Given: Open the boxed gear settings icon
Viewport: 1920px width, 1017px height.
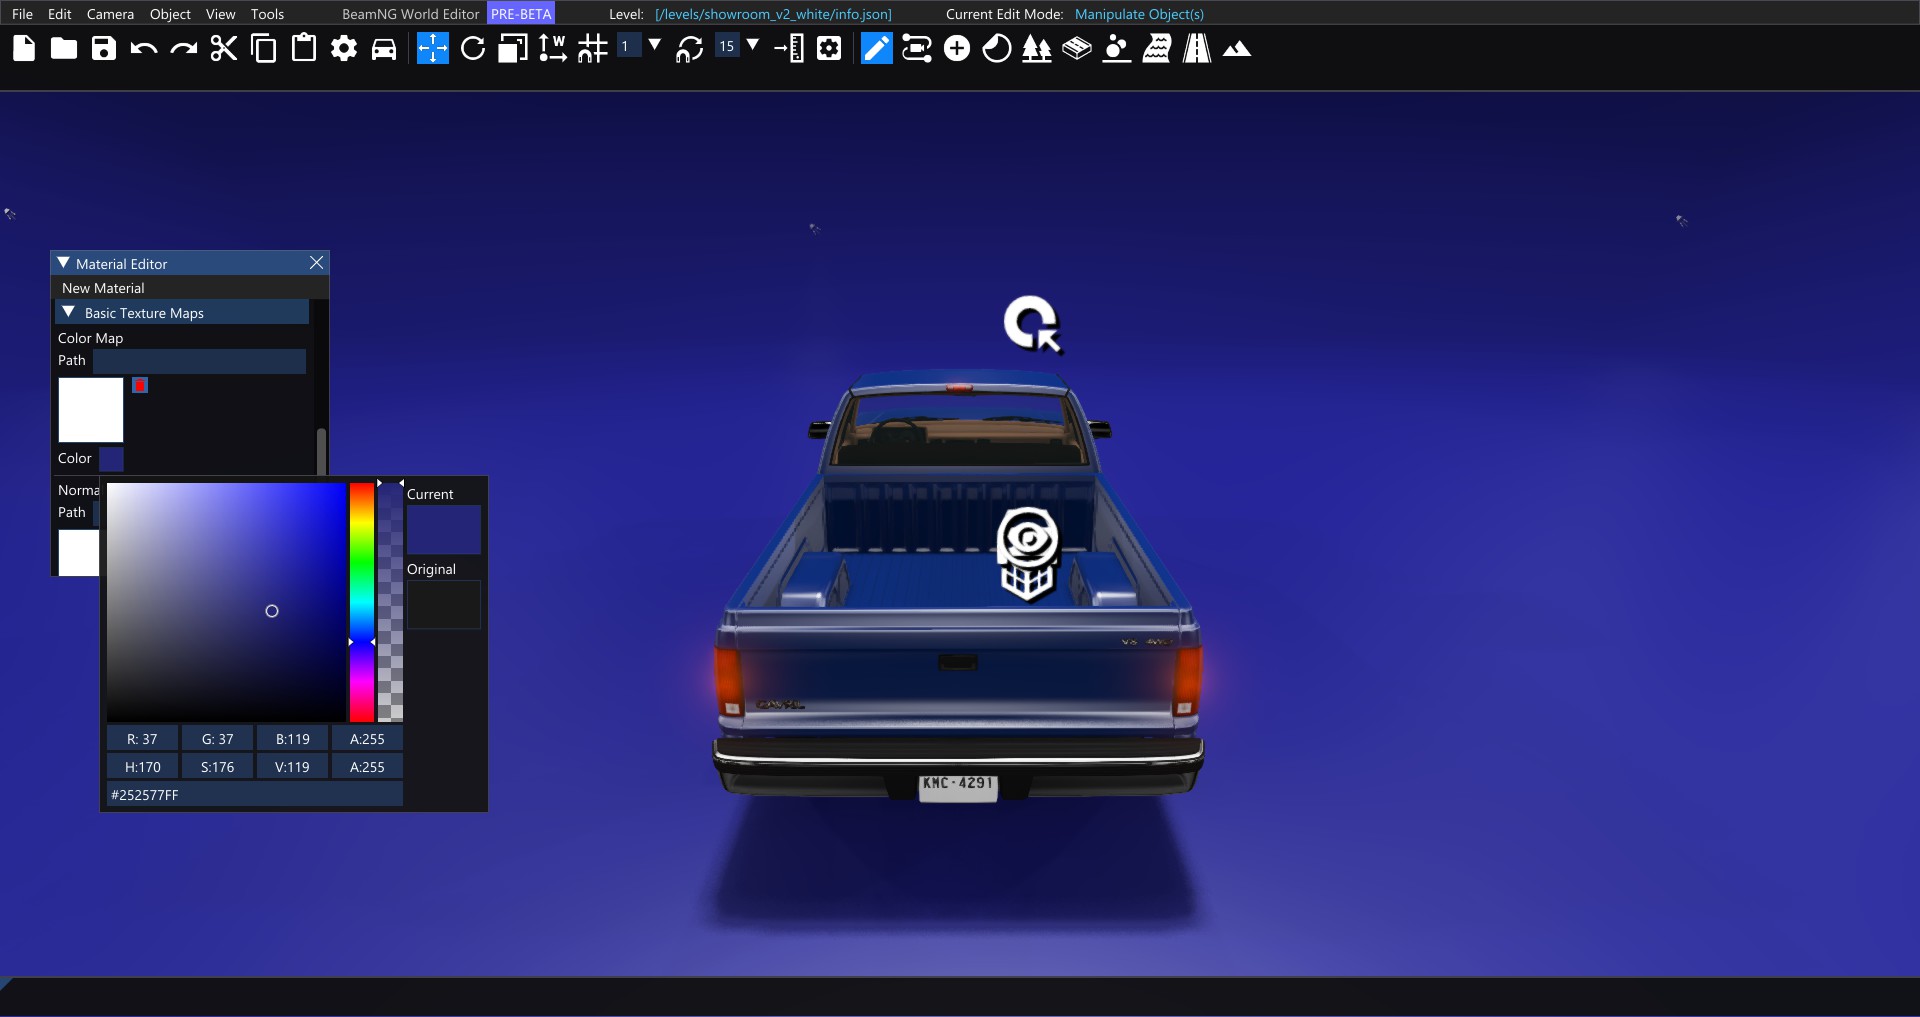Looking at the screenshot, I should (x=829, y=48).
